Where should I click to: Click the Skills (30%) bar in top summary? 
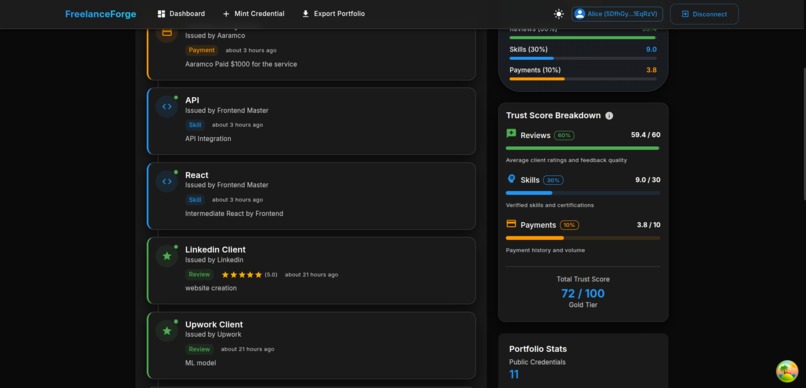[x=583, y=58]
